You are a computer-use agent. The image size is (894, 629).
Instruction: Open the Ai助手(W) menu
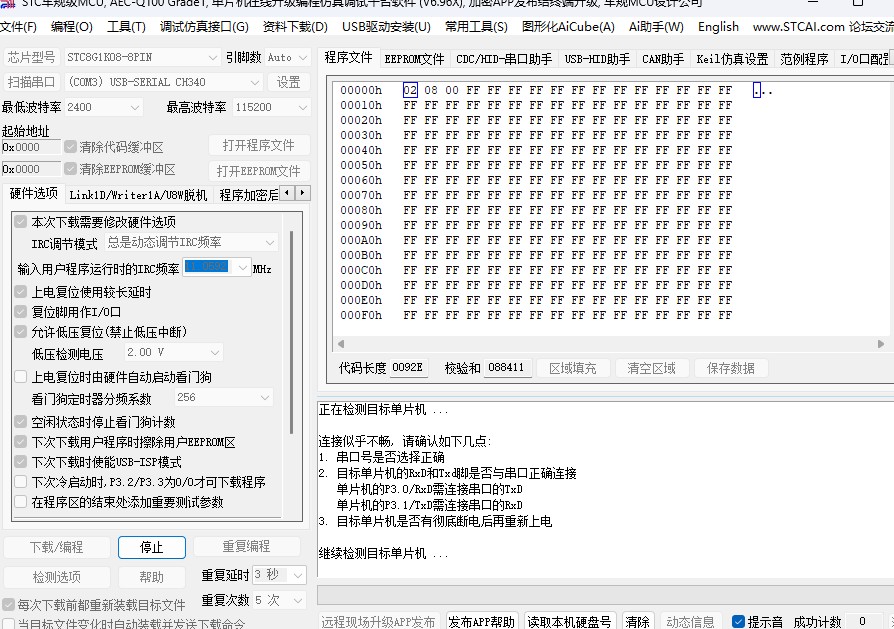(656, 26)
